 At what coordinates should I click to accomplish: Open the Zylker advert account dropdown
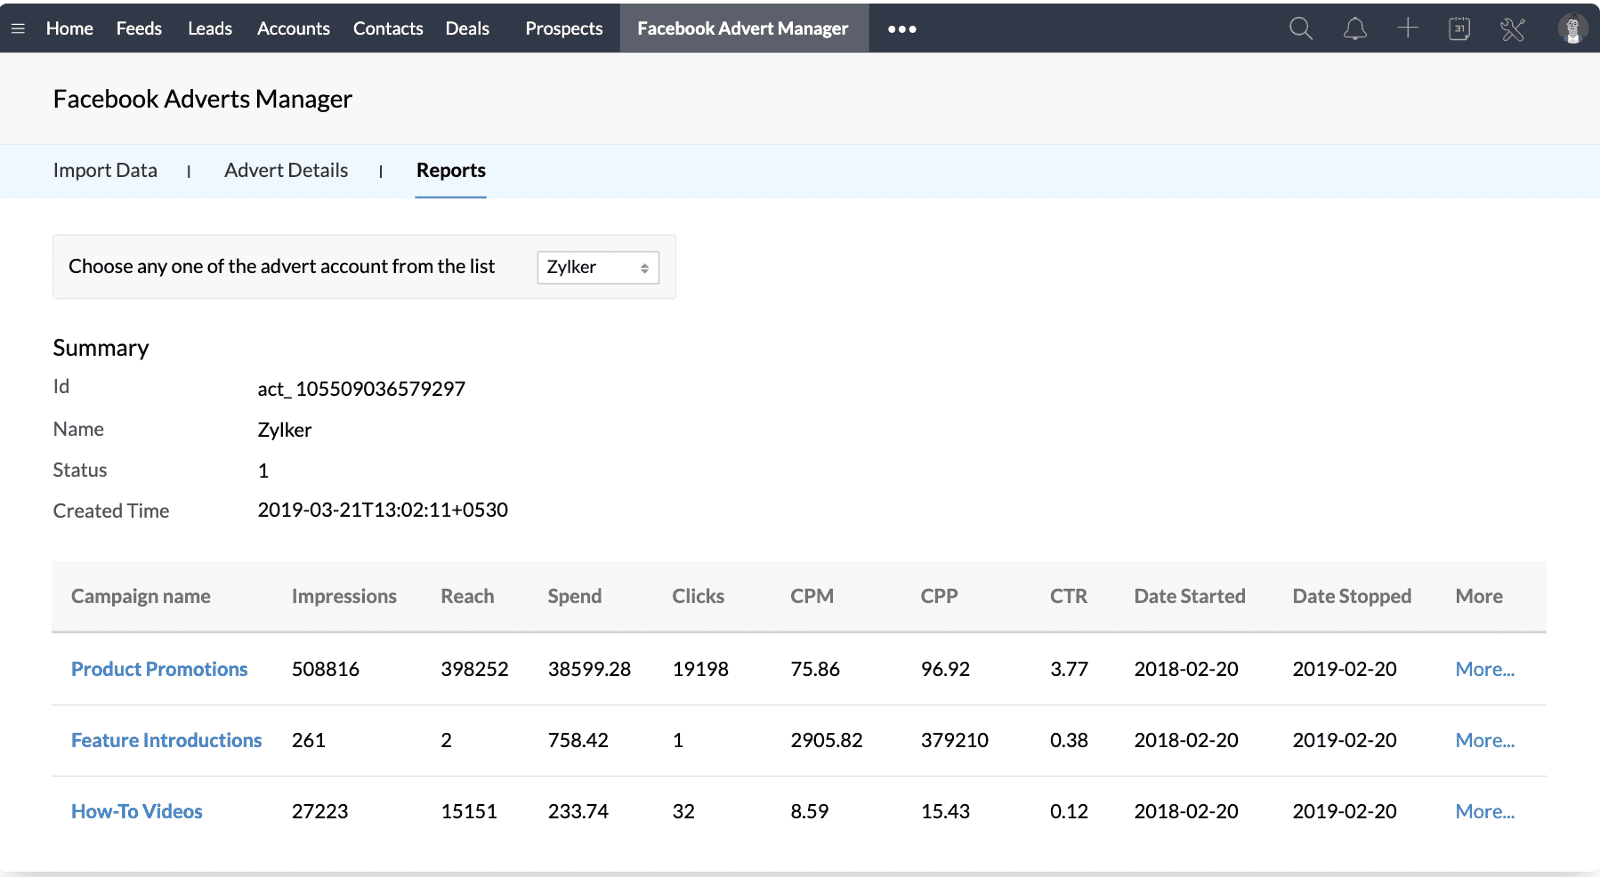click(x=598, y=267)
